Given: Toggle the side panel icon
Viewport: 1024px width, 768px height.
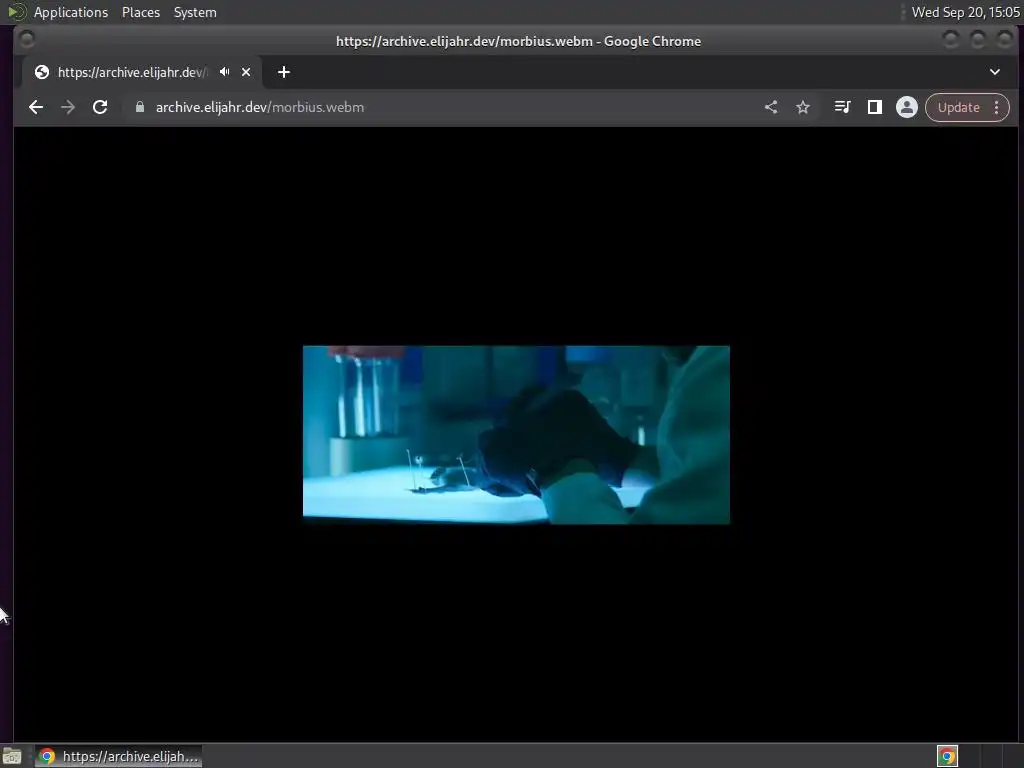Looking at the screenshot, I should pyautogui.click(x=874, y=107).
